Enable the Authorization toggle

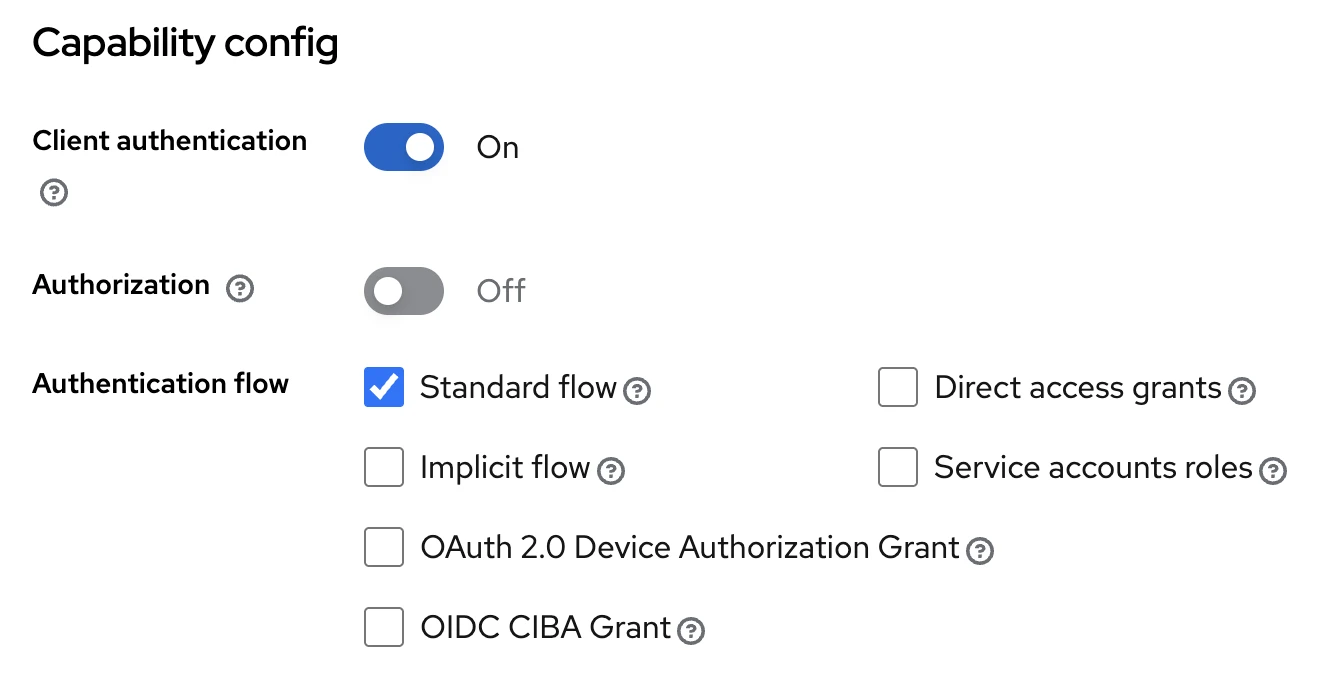403,291
